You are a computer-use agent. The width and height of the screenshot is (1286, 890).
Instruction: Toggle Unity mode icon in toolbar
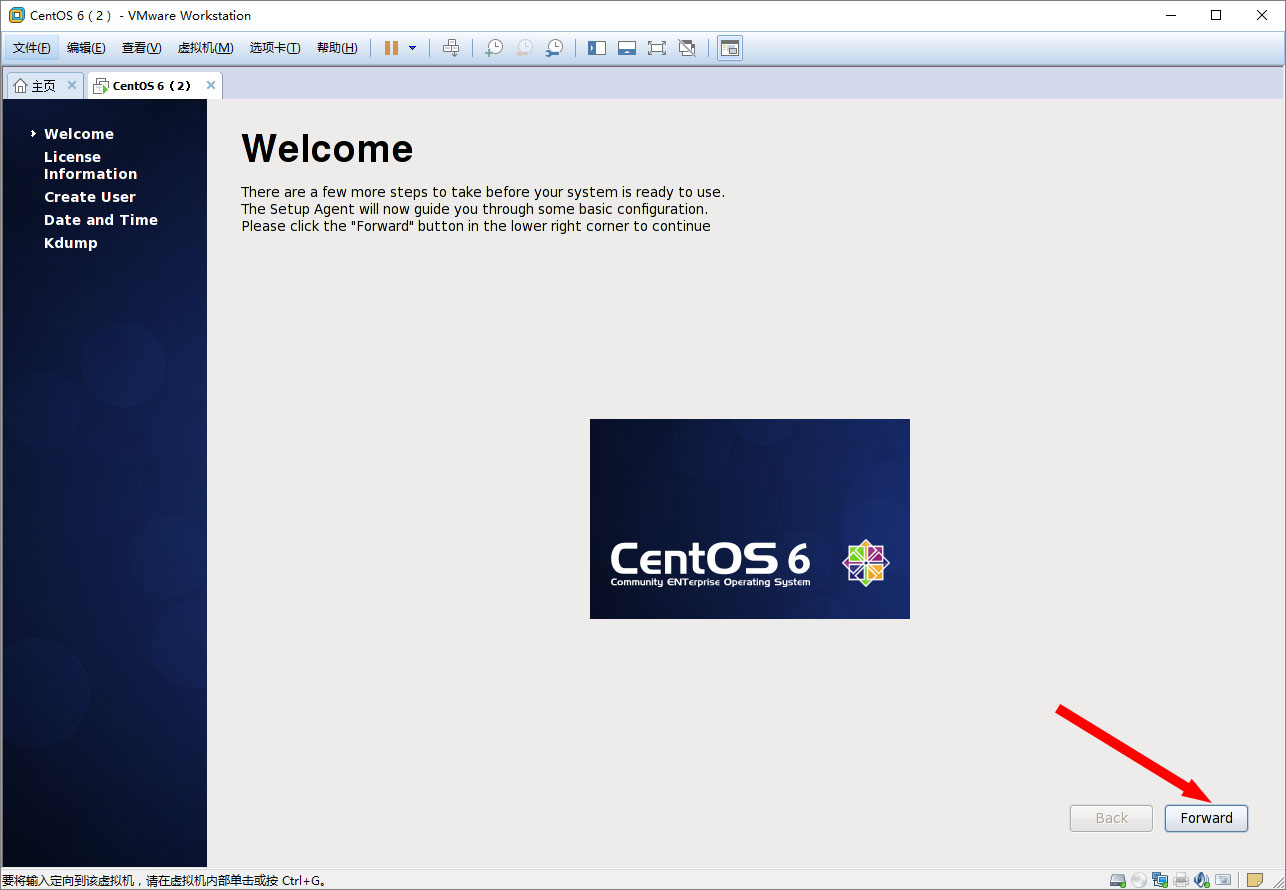pyautogui.click(x=687, y=48)
